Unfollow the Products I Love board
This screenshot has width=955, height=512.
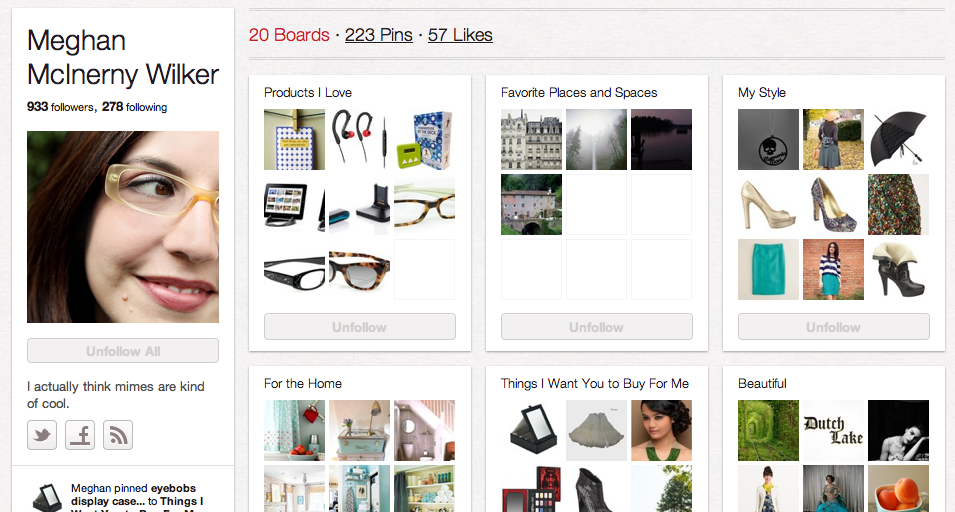359,327
